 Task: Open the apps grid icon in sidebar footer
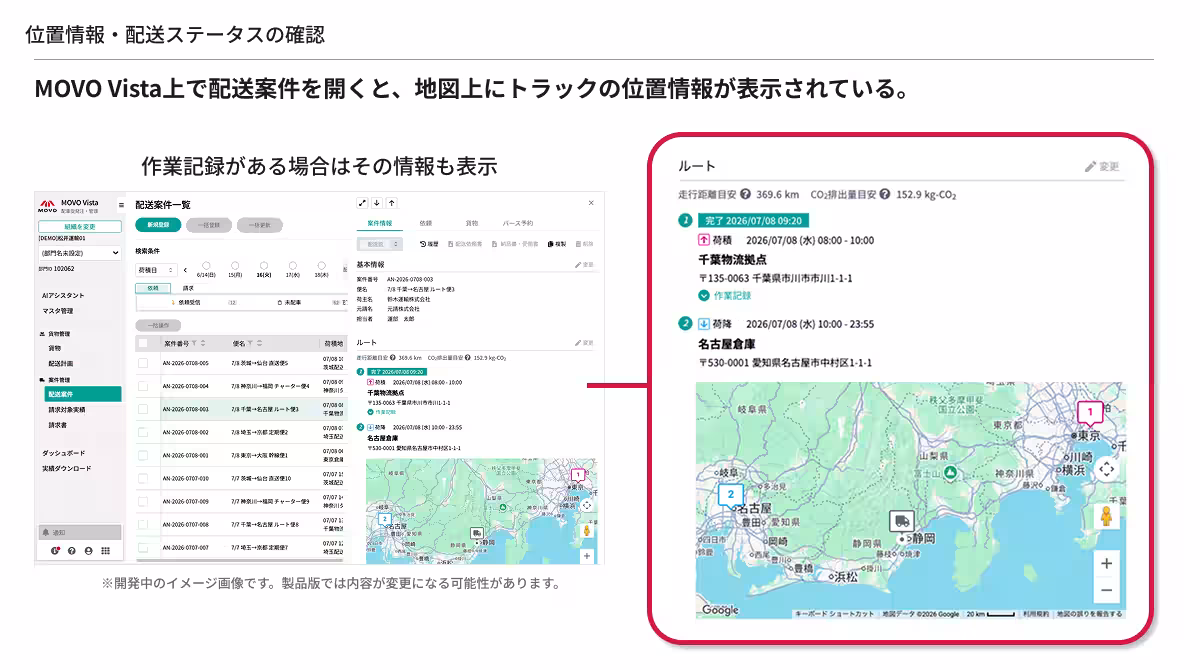[x=105, y=551]
